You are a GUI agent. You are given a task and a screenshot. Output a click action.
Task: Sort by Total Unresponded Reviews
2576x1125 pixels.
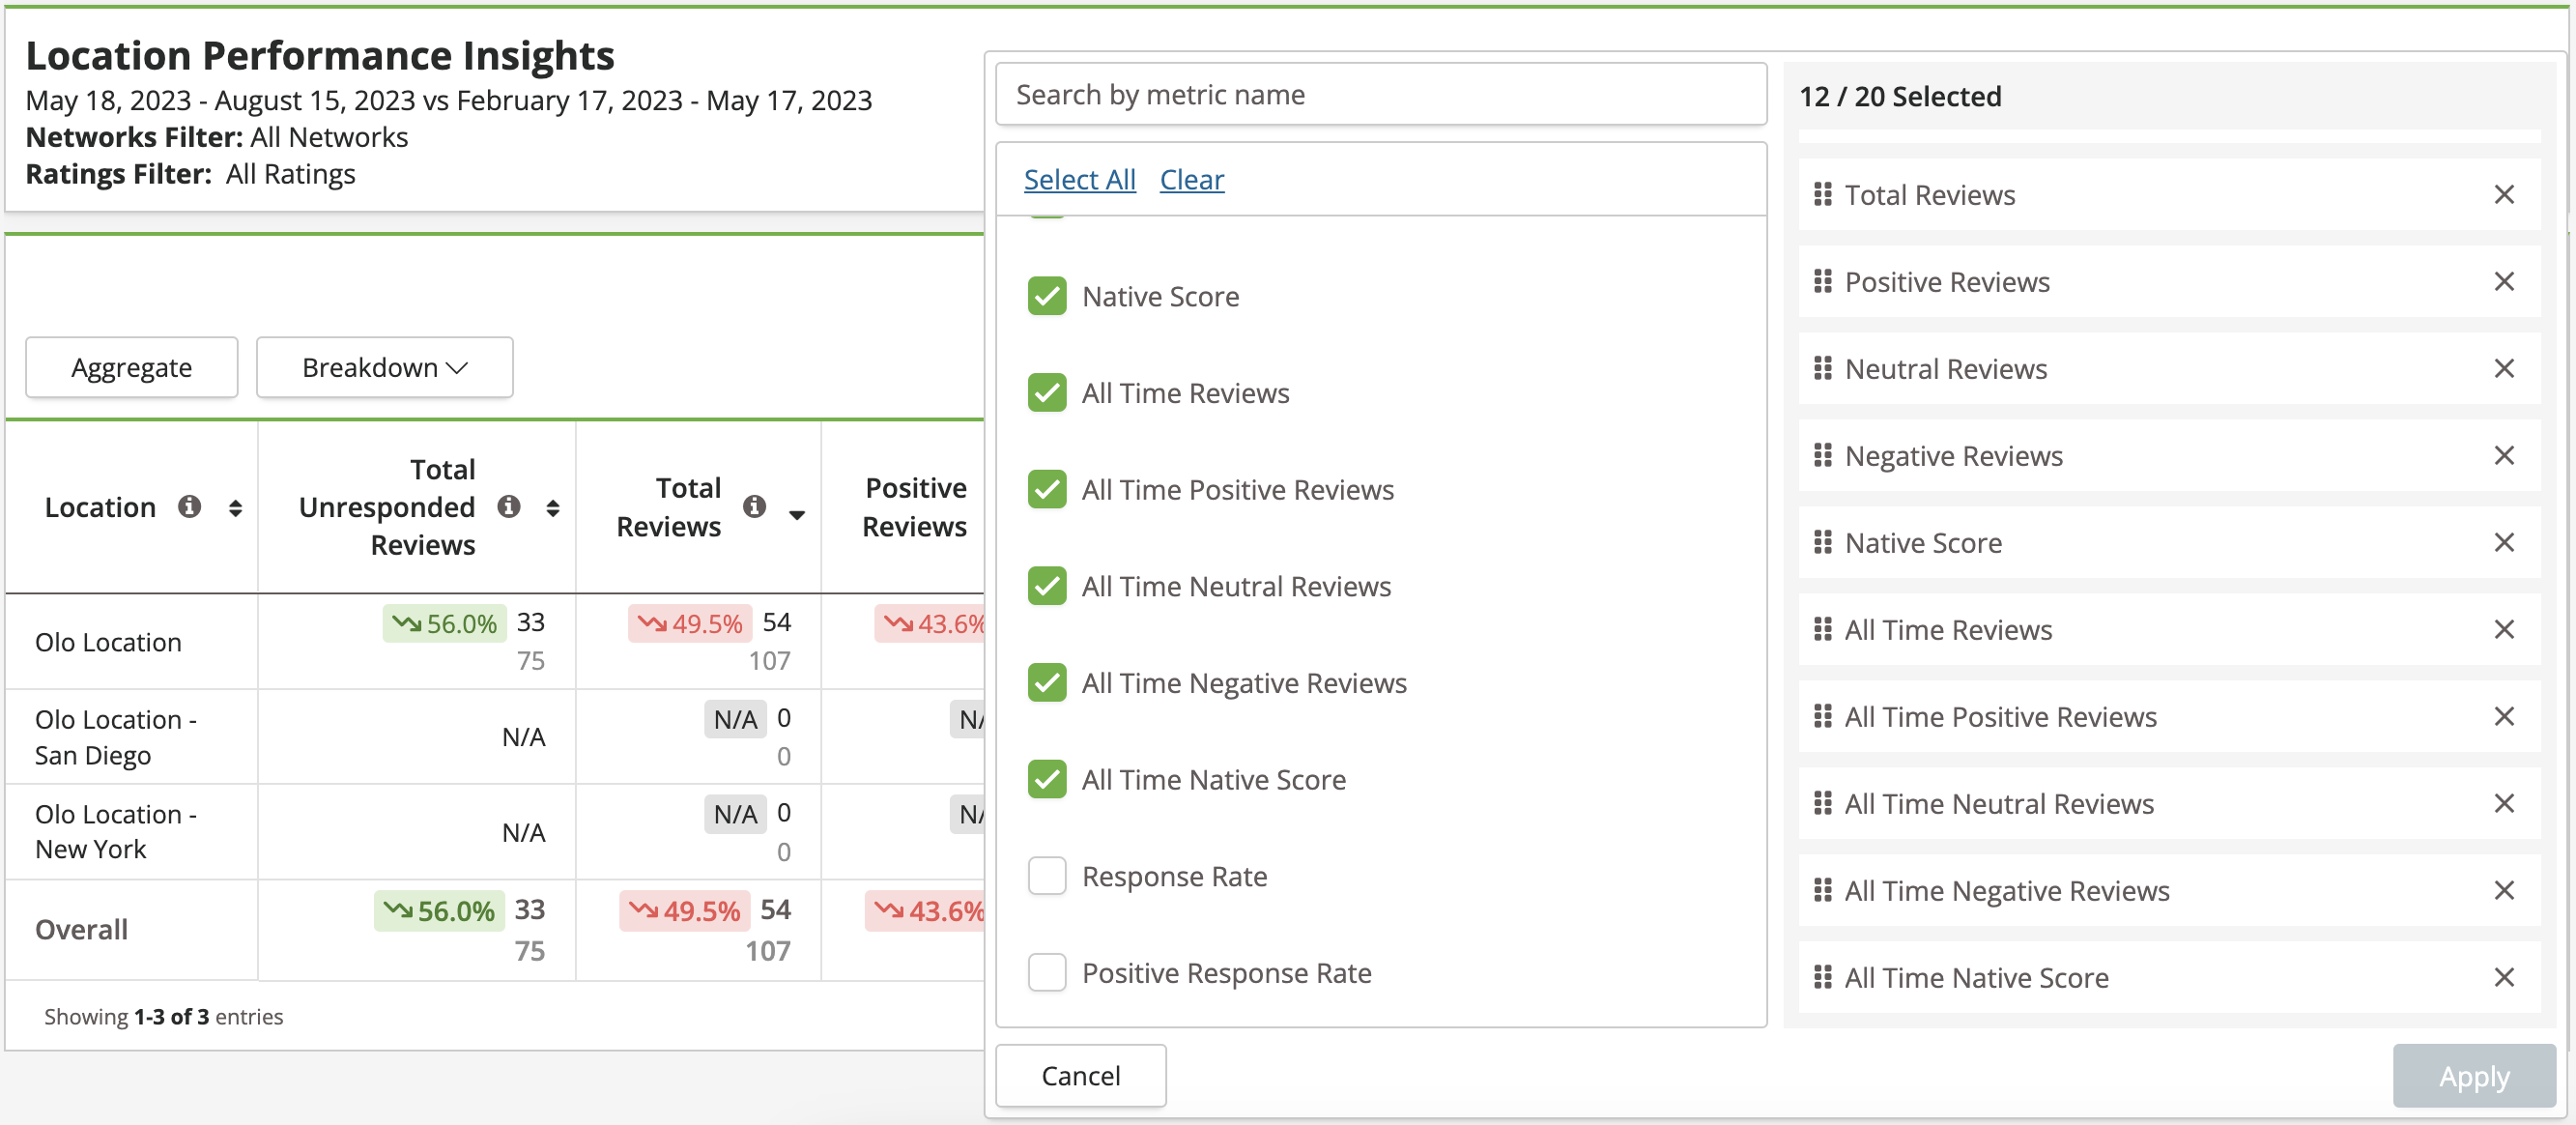coord(553,508)
